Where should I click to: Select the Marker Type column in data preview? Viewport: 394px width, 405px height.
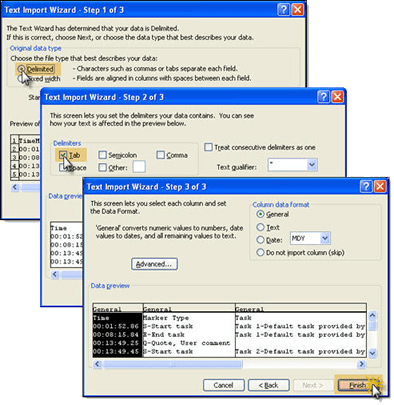coord(189,318)
